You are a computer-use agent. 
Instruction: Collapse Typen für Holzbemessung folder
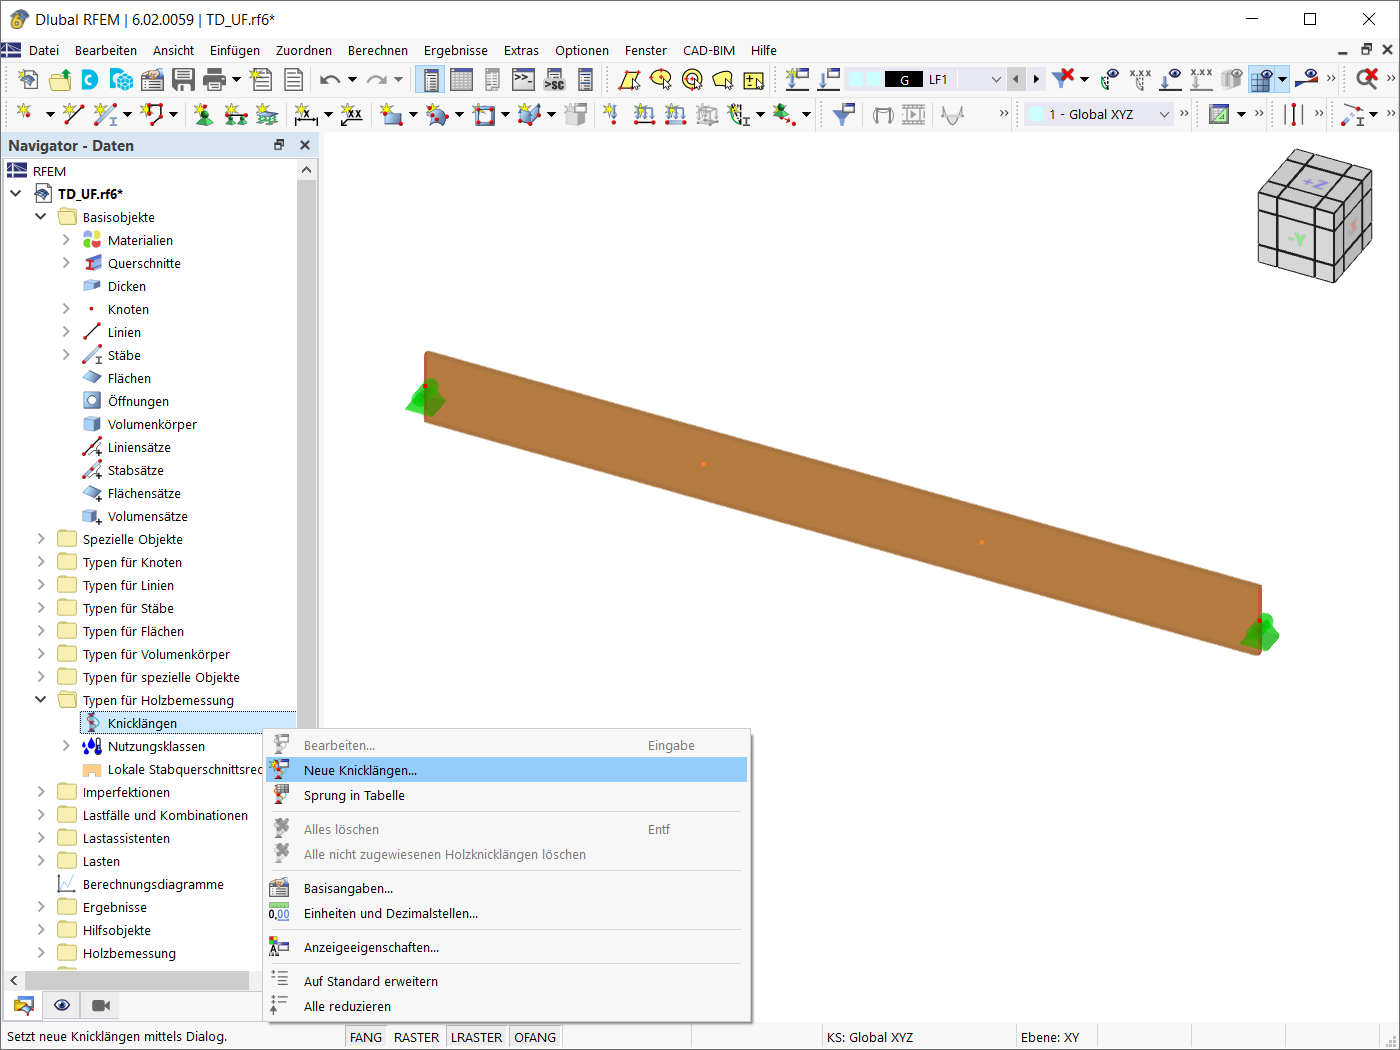point(41,700)
